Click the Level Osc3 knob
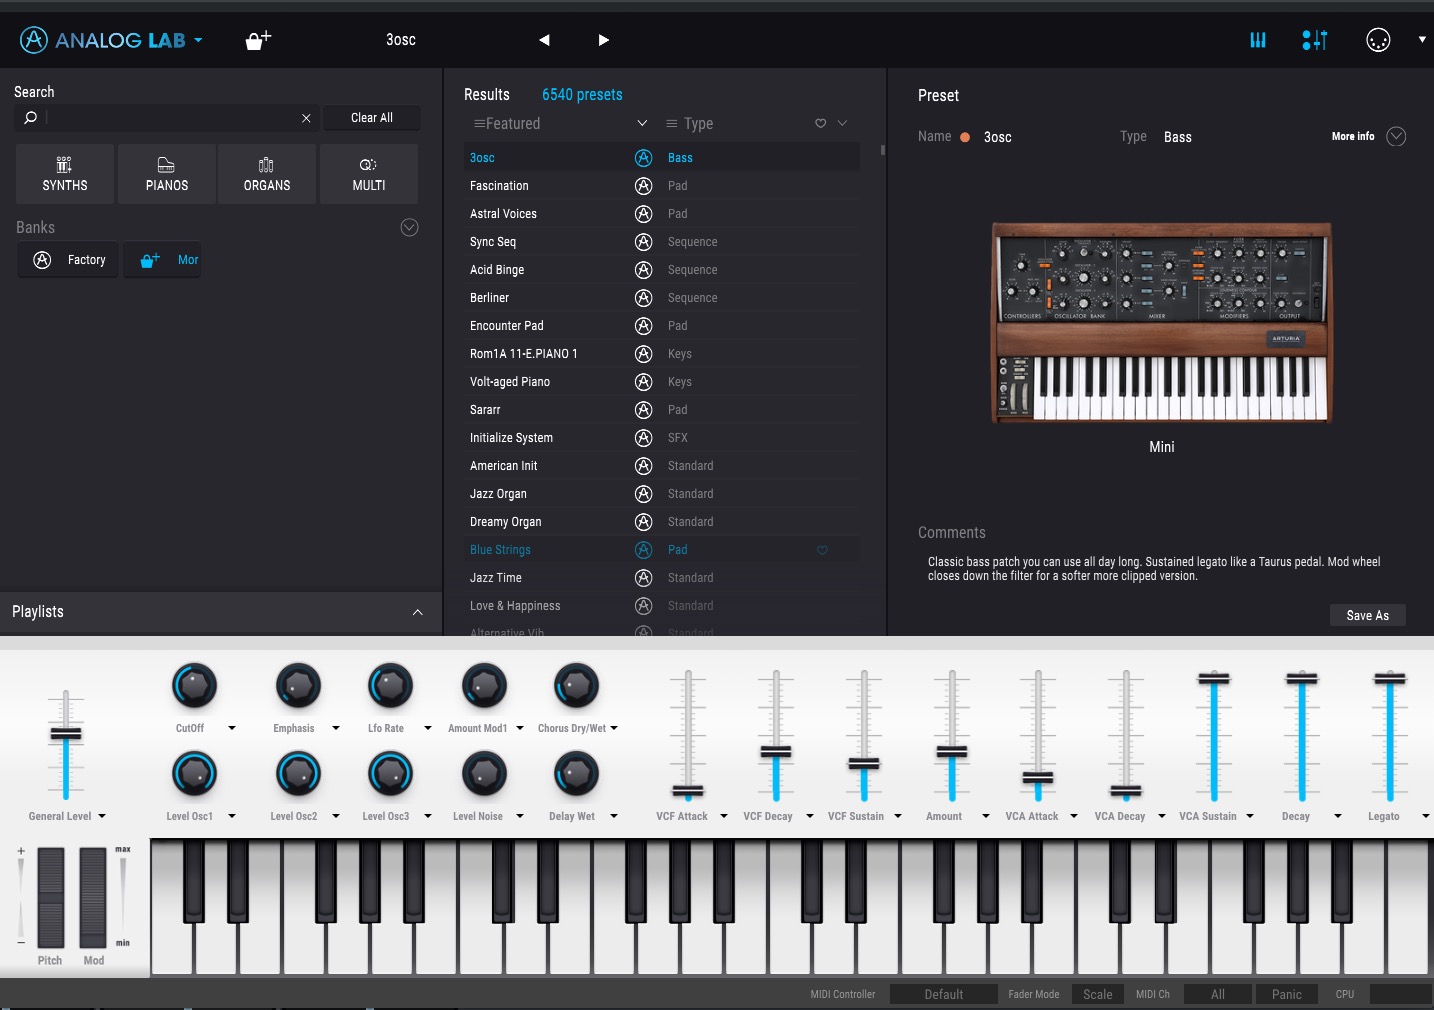This screenshot has height=1010, width=1434. pos(390,774)
